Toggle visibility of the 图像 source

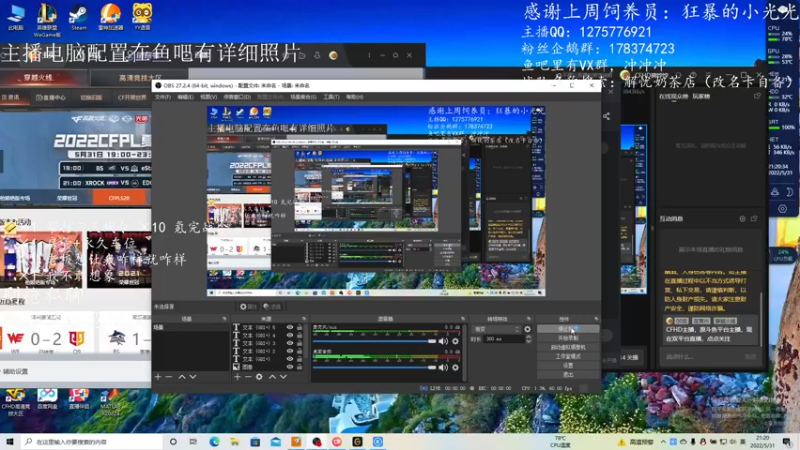pos(290,367)
